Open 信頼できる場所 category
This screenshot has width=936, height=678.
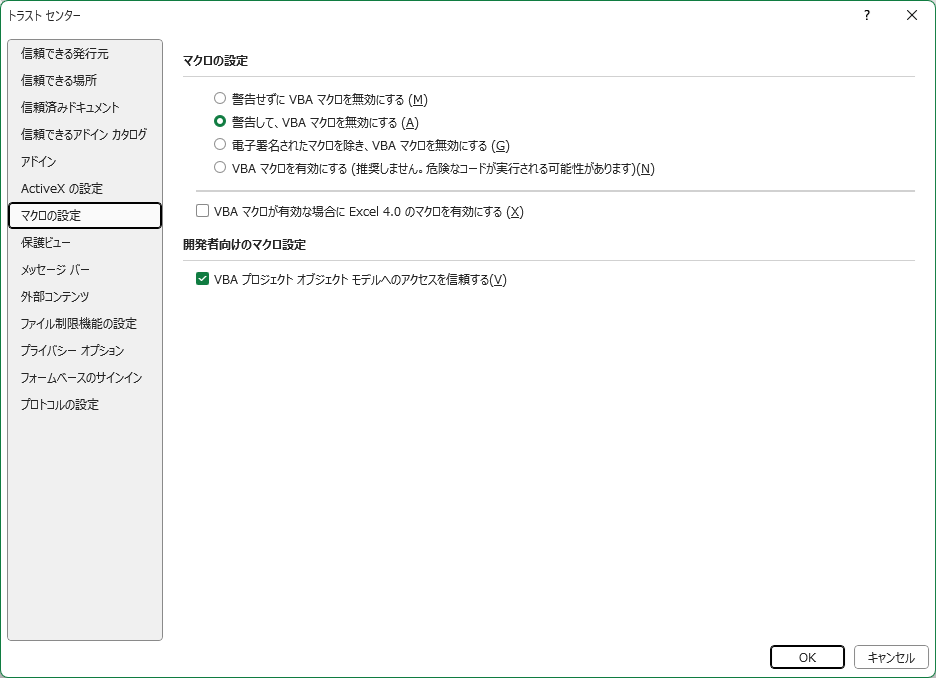click(59, 80)
